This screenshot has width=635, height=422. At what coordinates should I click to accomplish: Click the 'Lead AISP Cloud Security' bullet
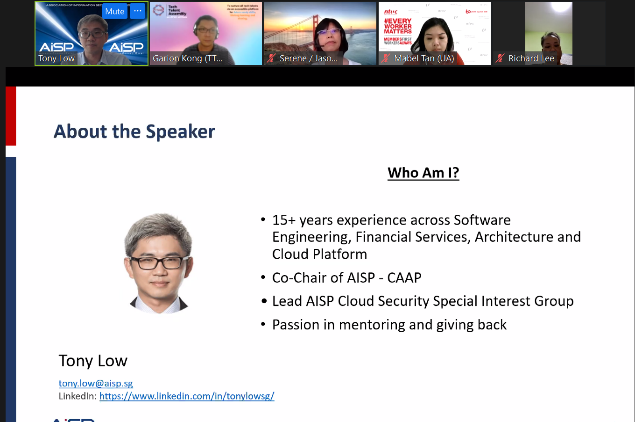[423, 301]
